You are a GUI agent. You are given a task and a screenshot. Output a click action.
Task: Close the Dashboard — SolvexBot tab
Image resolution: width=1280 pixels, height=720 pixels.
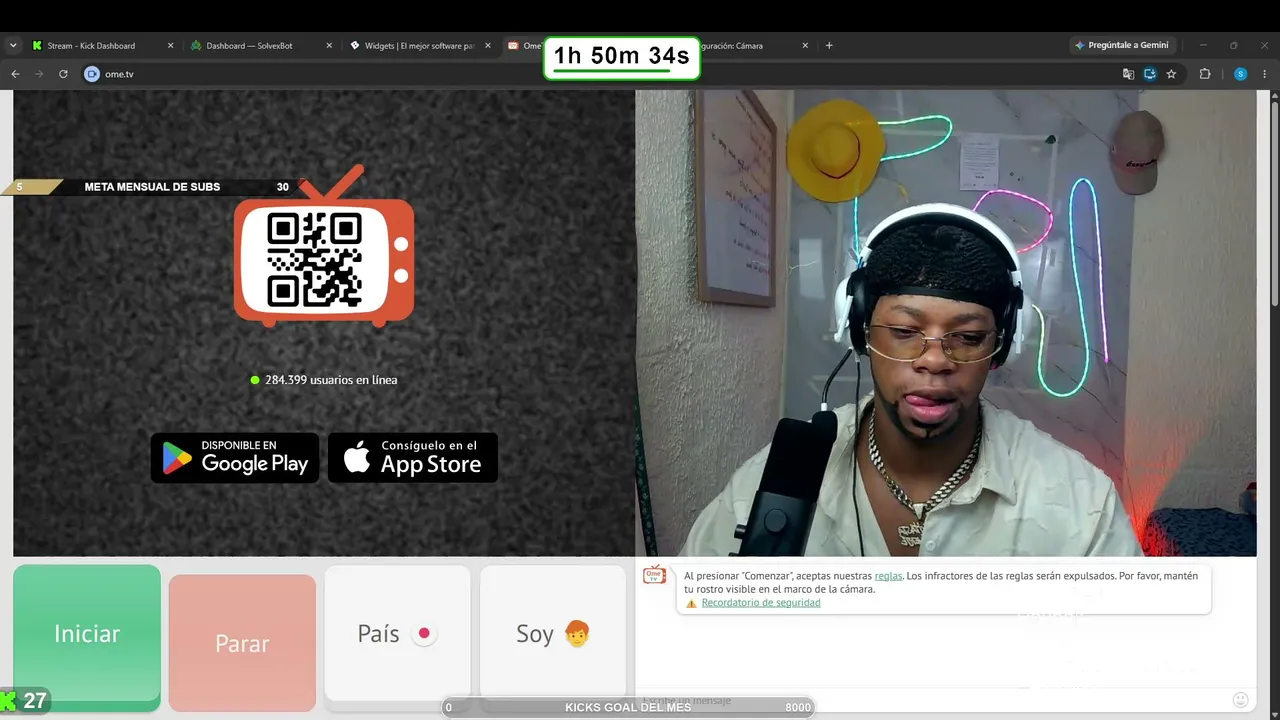[x=329, y=45]
